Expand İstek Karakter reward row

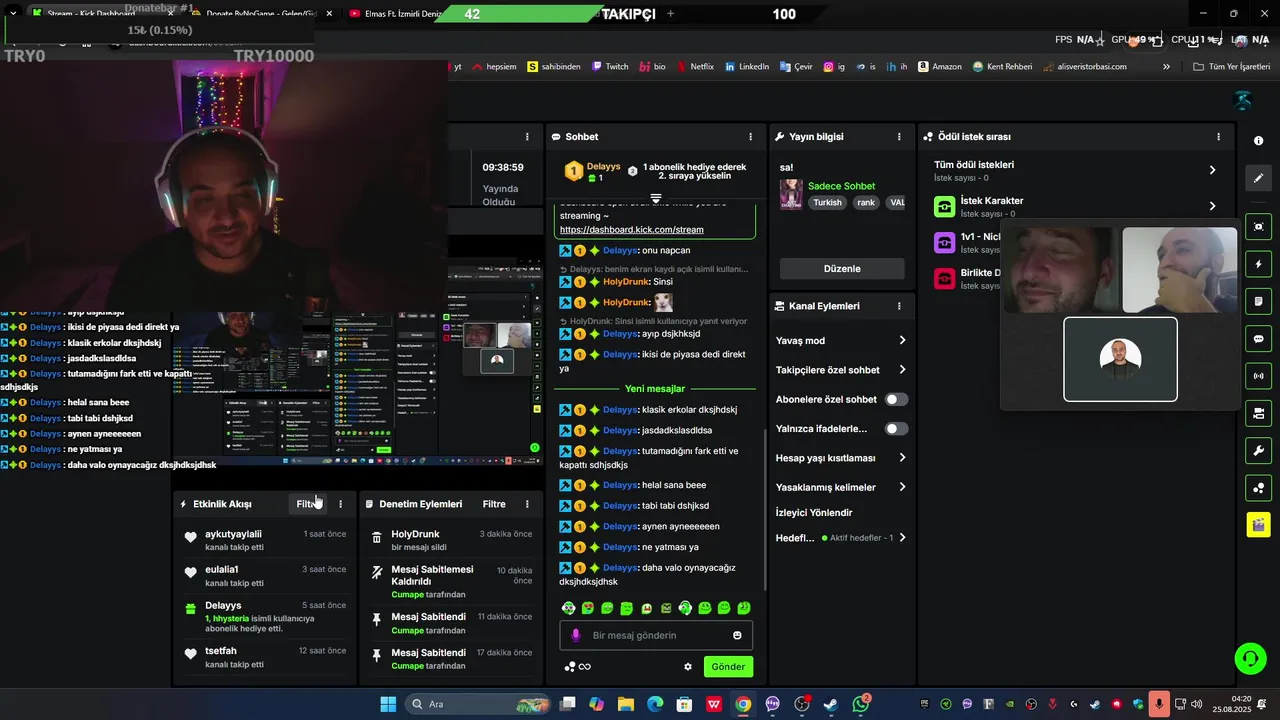pos(1078,206)
